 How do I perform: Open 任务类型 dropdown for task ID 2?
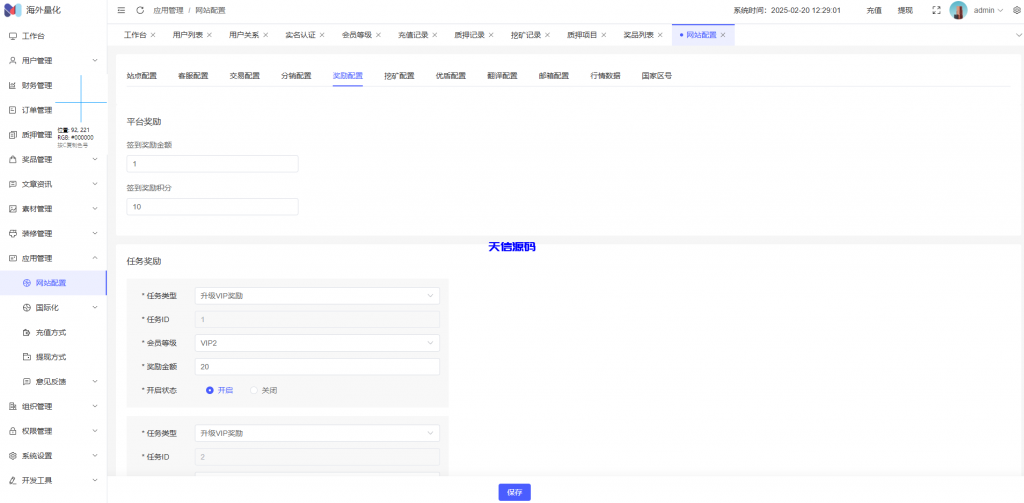pyautogui.click(x=317, y=433)
